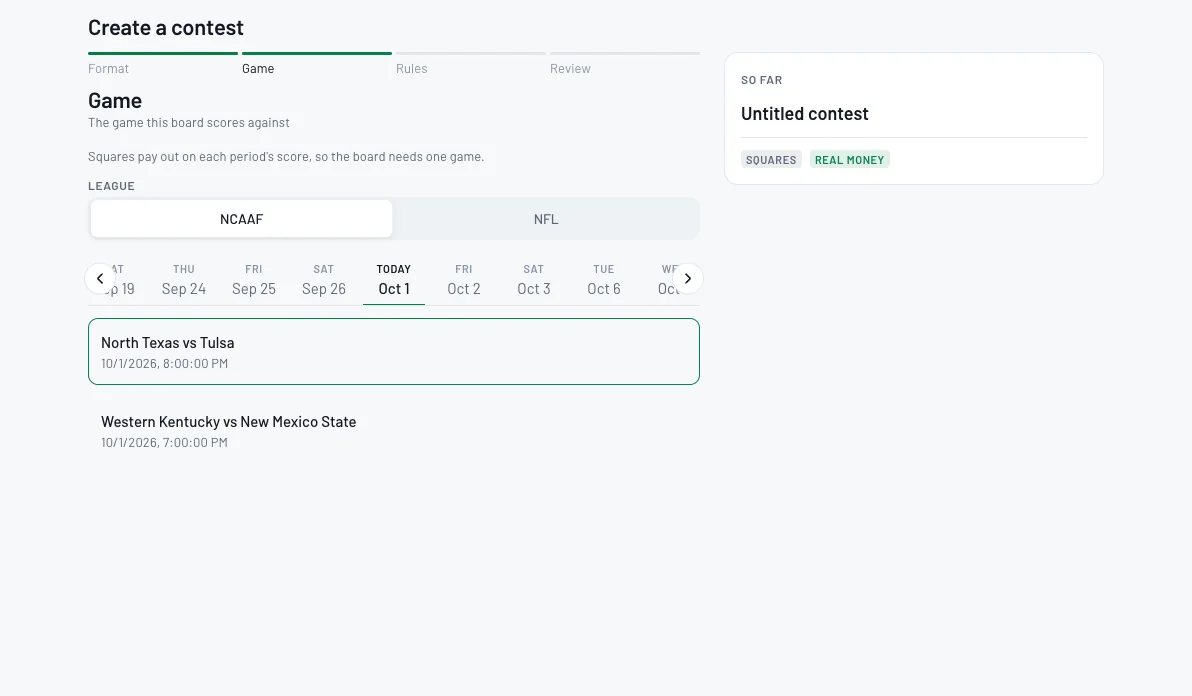This screenshot has height=696, width=1192.
Task: Choose the Tue Oct 6 date
Action: [604, 280]
